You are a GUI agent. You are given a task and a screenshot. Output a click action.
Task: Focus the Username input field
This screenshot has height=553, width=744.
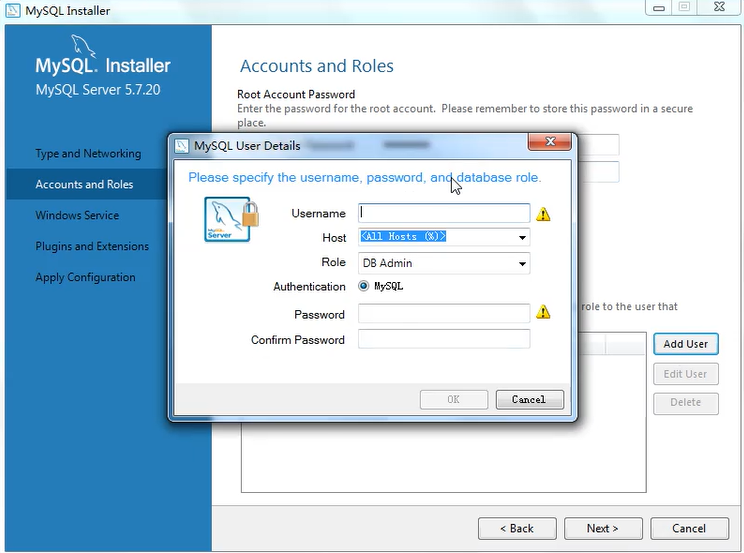point(444,213)
